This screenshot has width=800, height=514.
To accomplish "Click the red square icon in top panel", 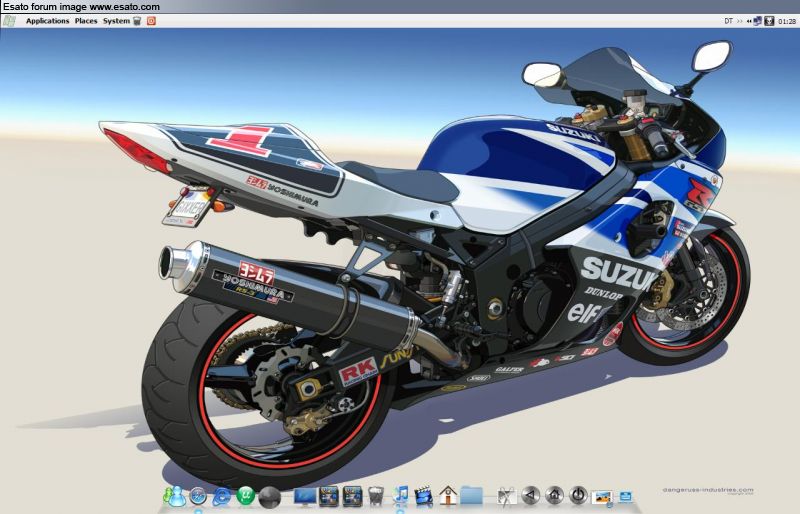I will click(x=151, y=21).
